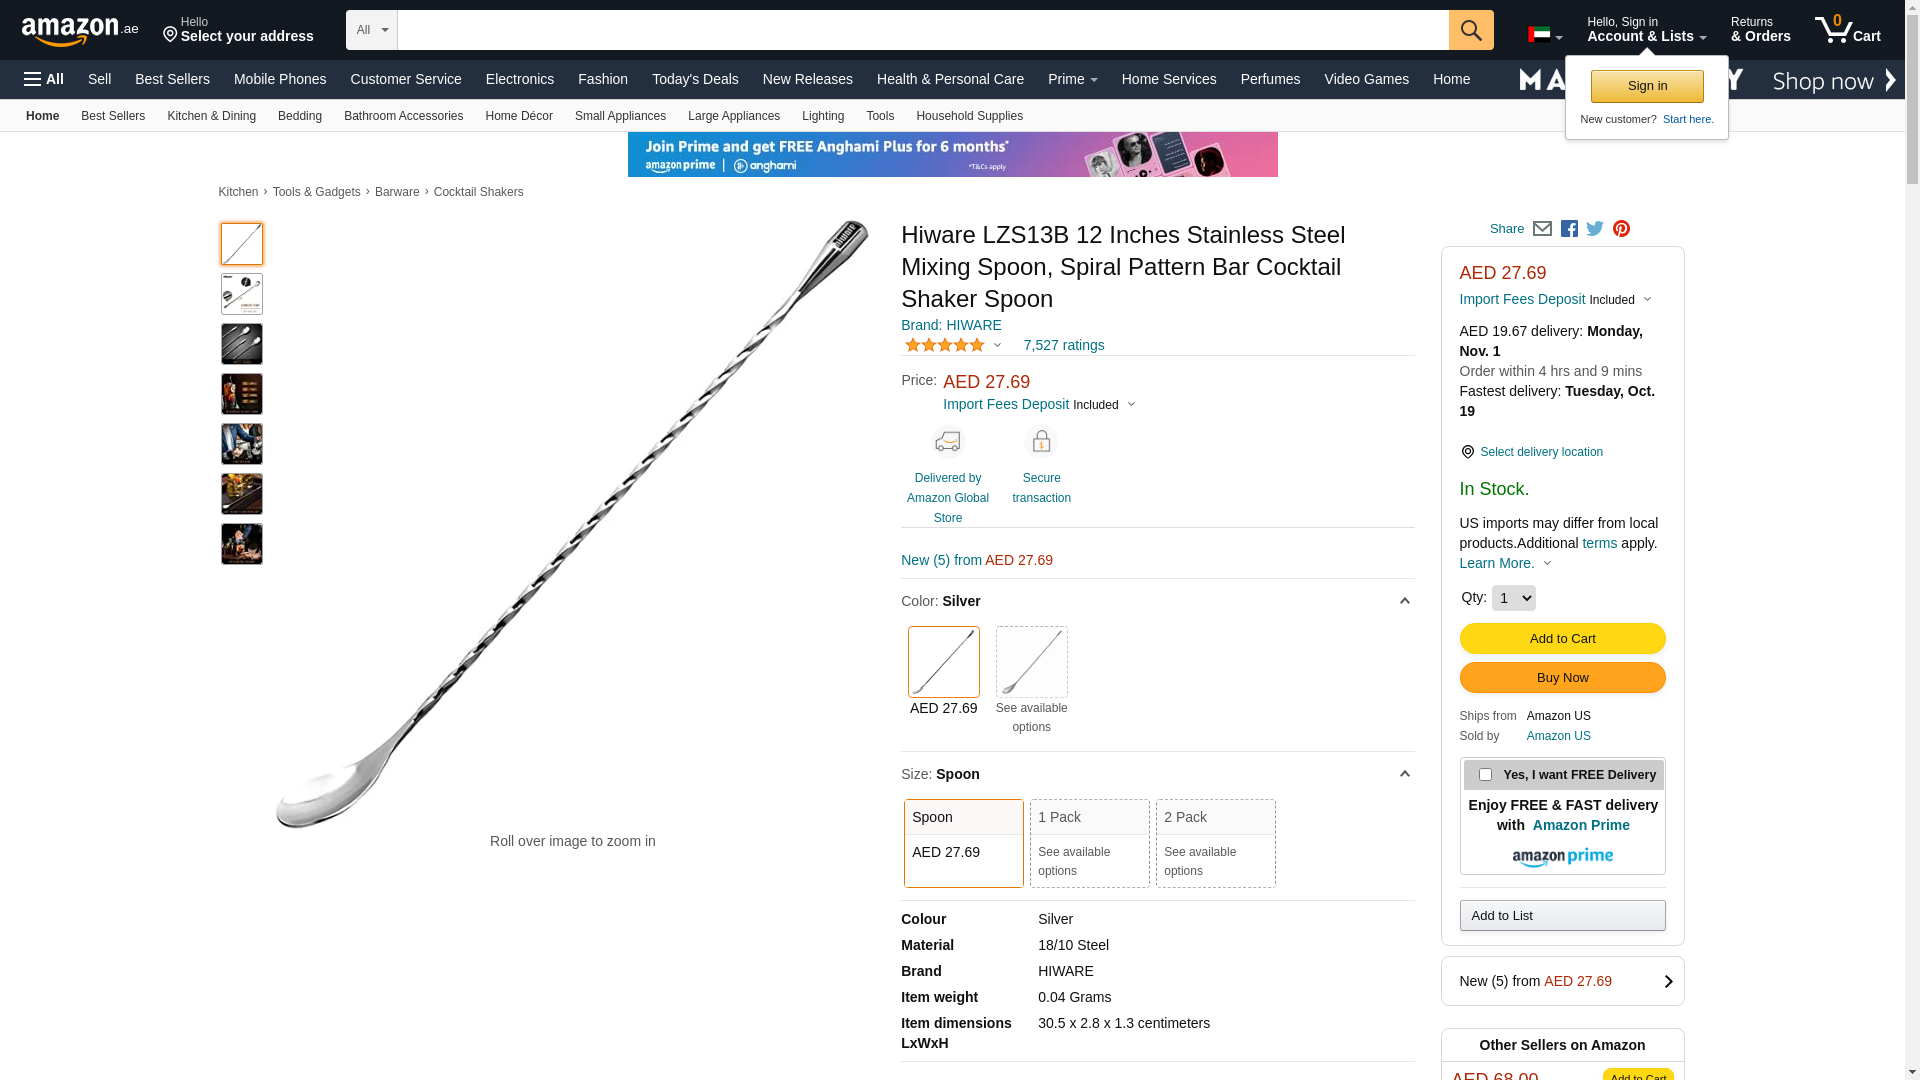Select the 1 Pack size option

click(x=1090, y=843)
